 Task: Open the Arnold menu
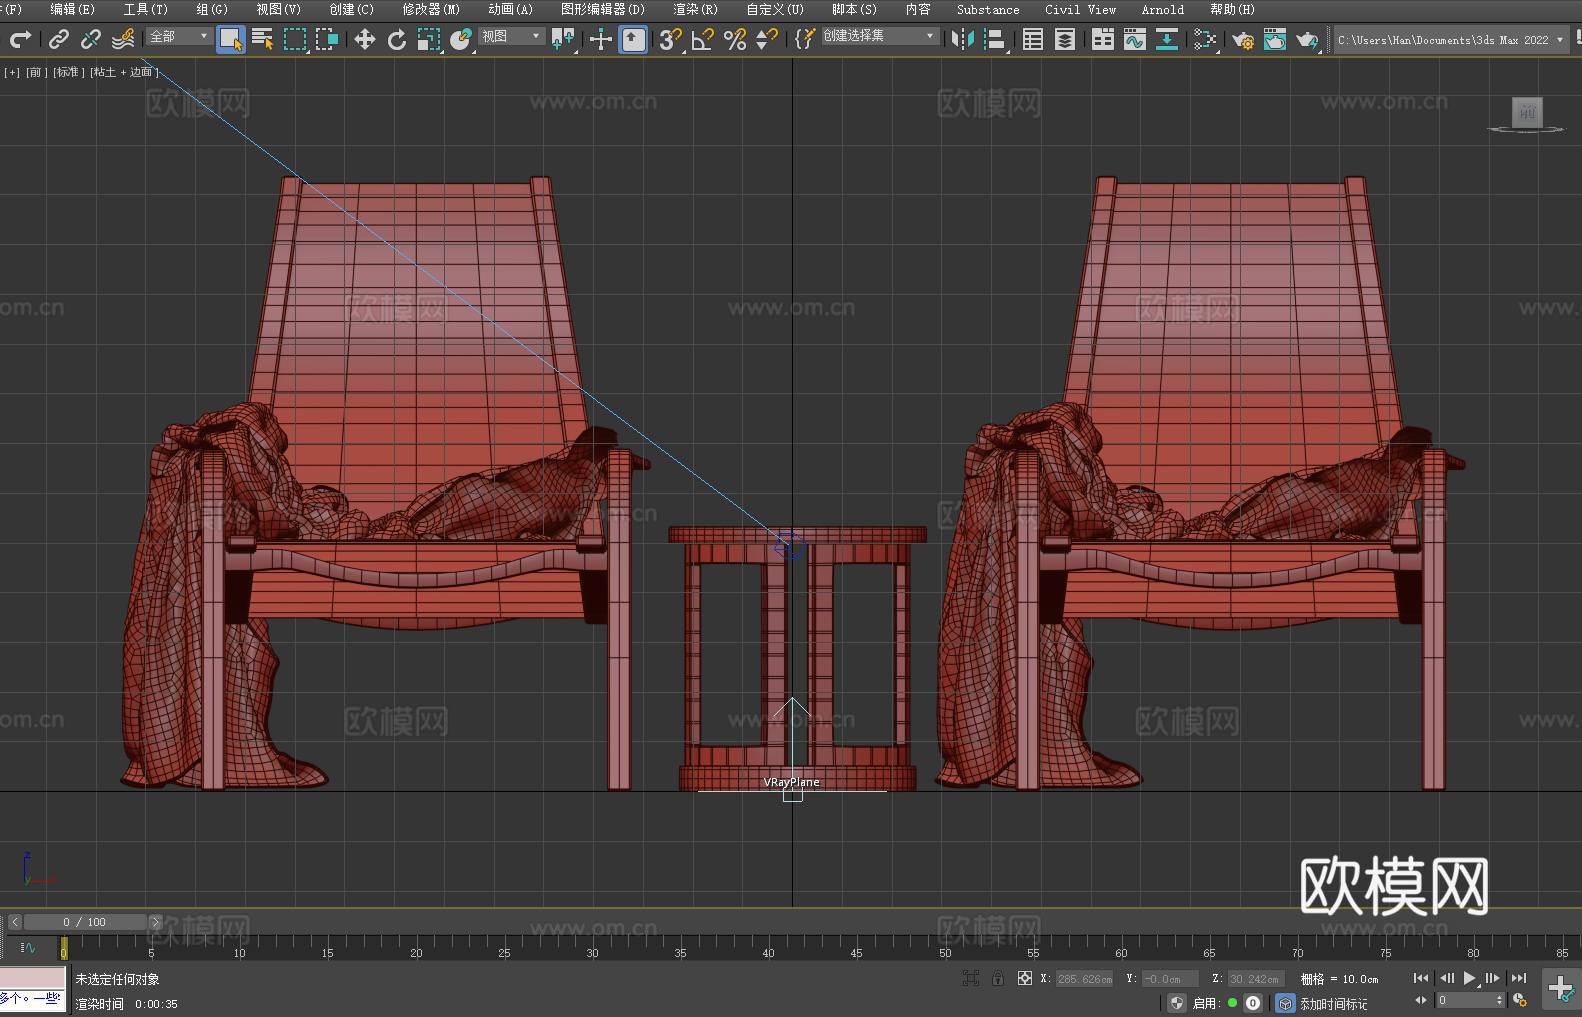1163,9
